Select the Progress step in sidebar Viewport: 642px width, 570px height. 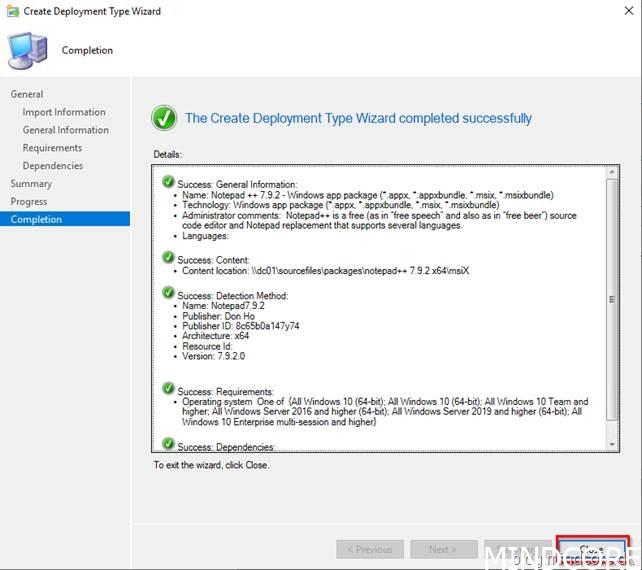click(29, 202)
